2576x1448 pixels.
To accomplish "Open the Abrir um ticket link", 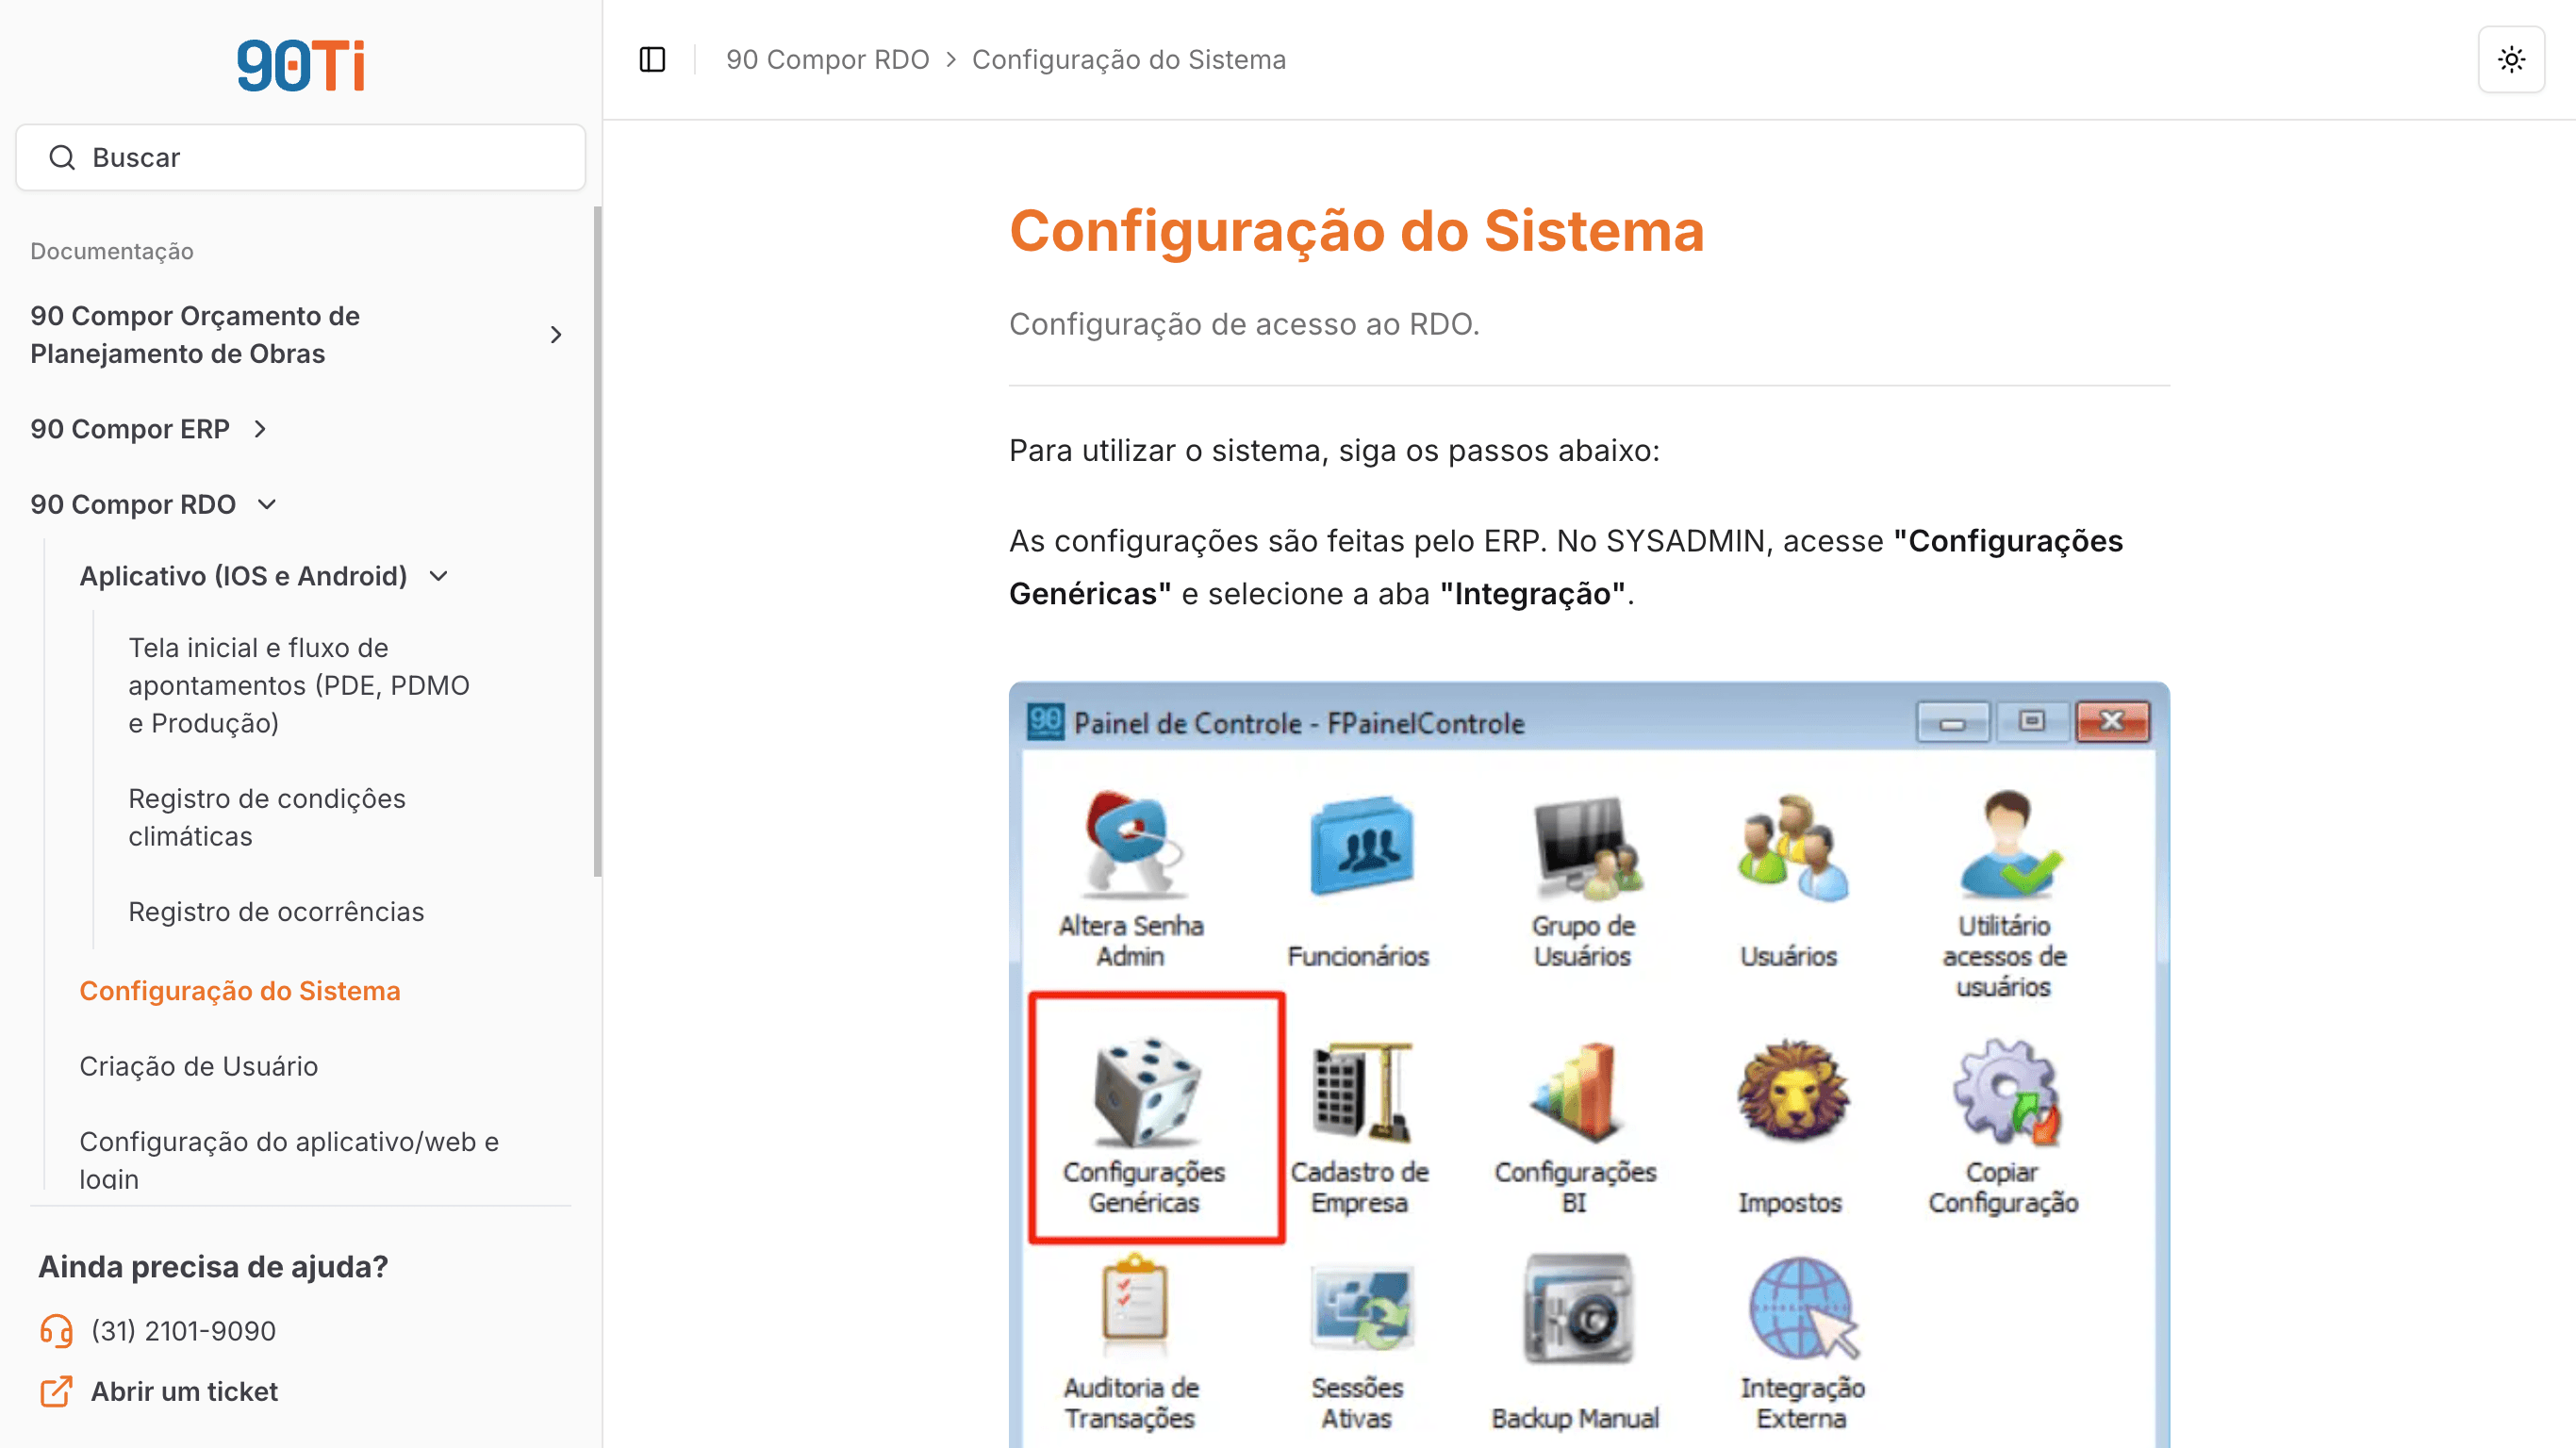I will click(x=184, y=1391).
